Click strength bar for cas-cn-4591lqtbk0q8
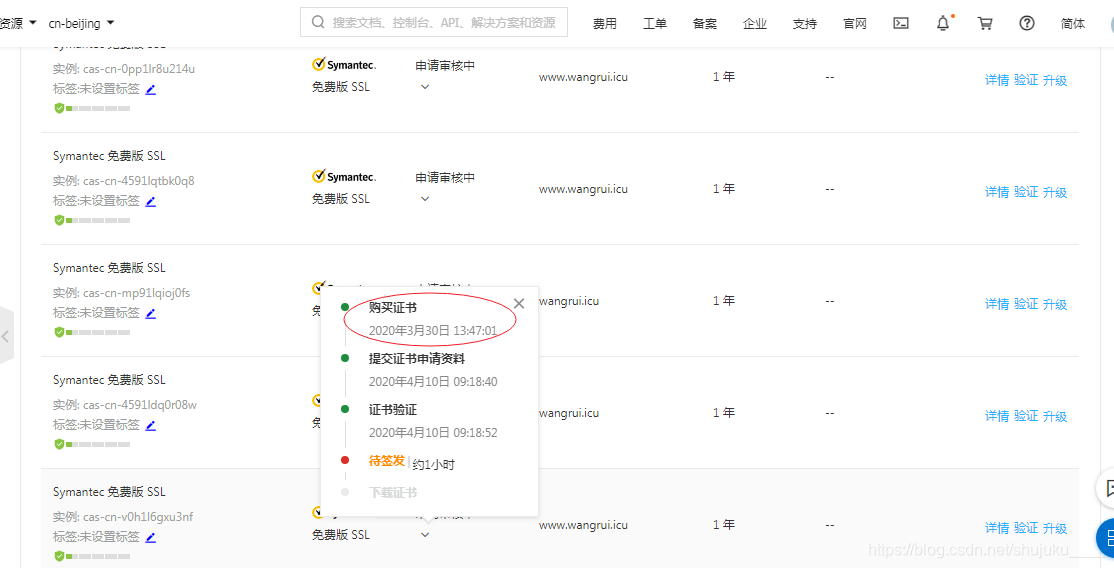 (x=98, y=220)
